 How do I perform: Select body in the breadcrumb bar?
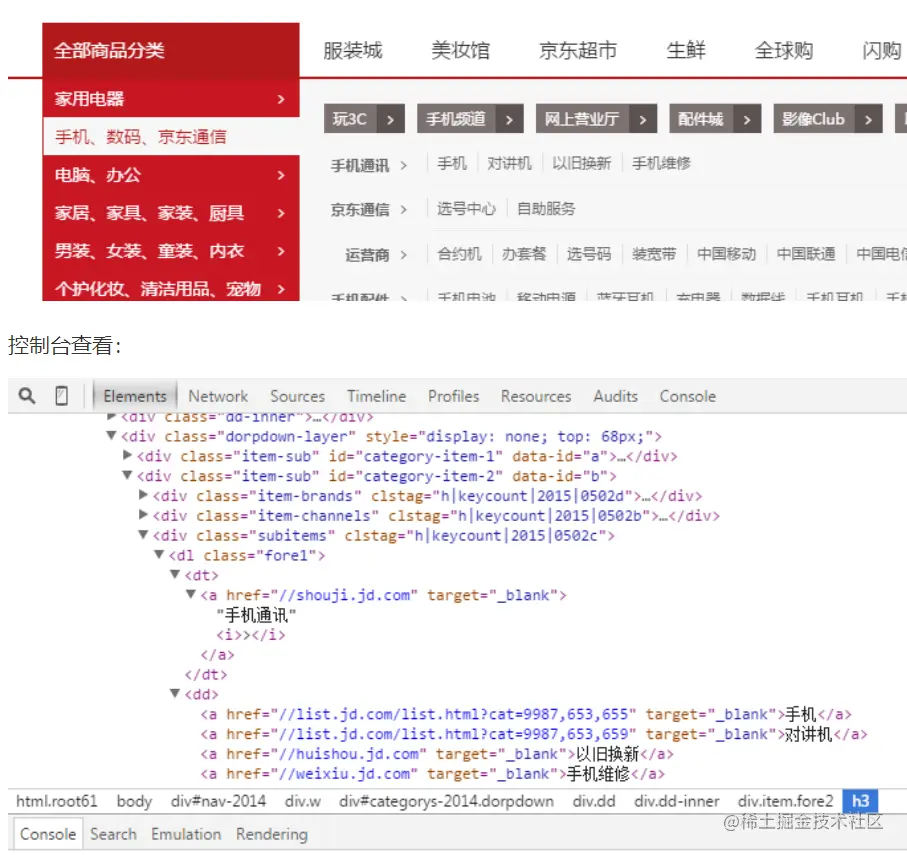click(x=134, y=801)
